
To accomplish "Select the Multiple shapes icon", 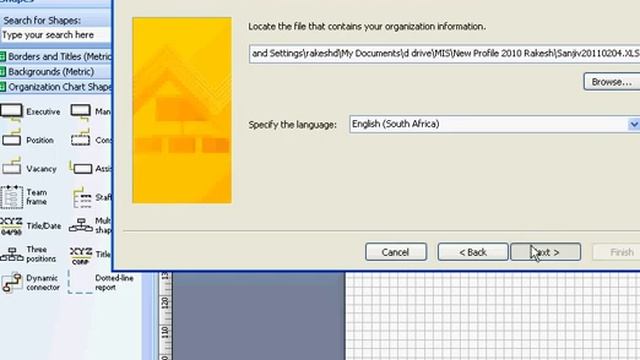I will pyautogui.click(x=81, y=225).
